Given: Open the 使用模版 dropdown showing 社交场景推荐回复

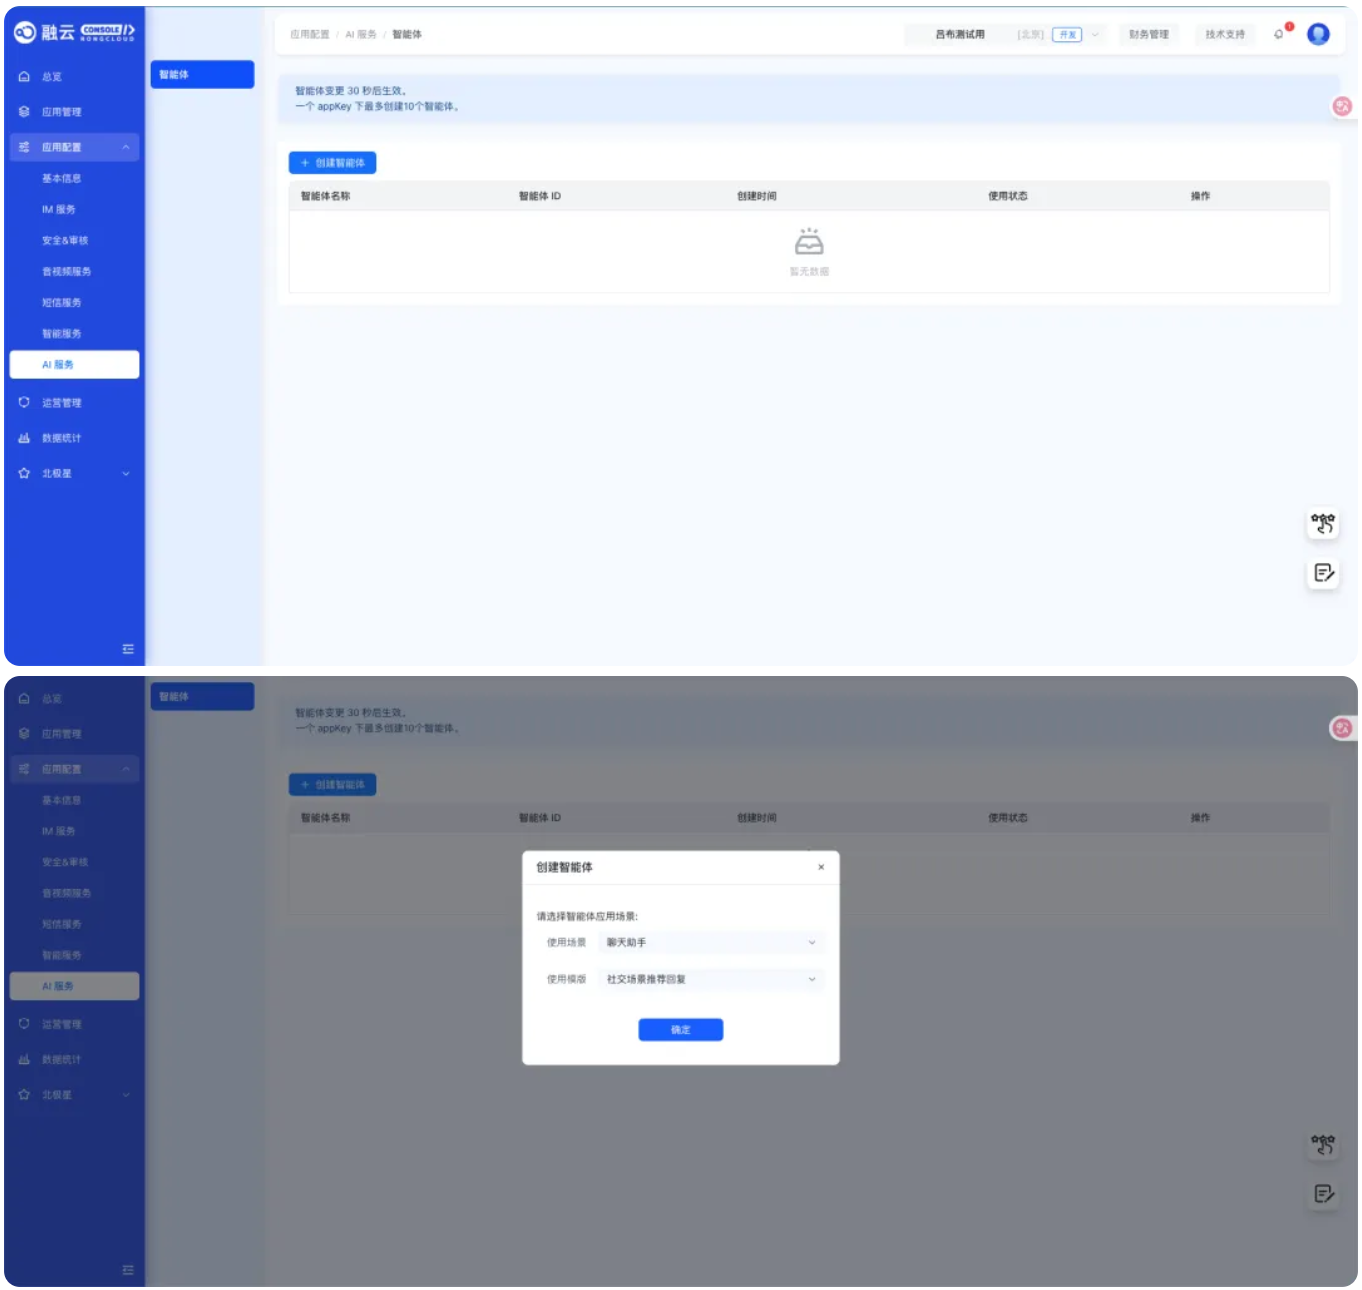Looking at the screenshot, I should tap(711, 979).
